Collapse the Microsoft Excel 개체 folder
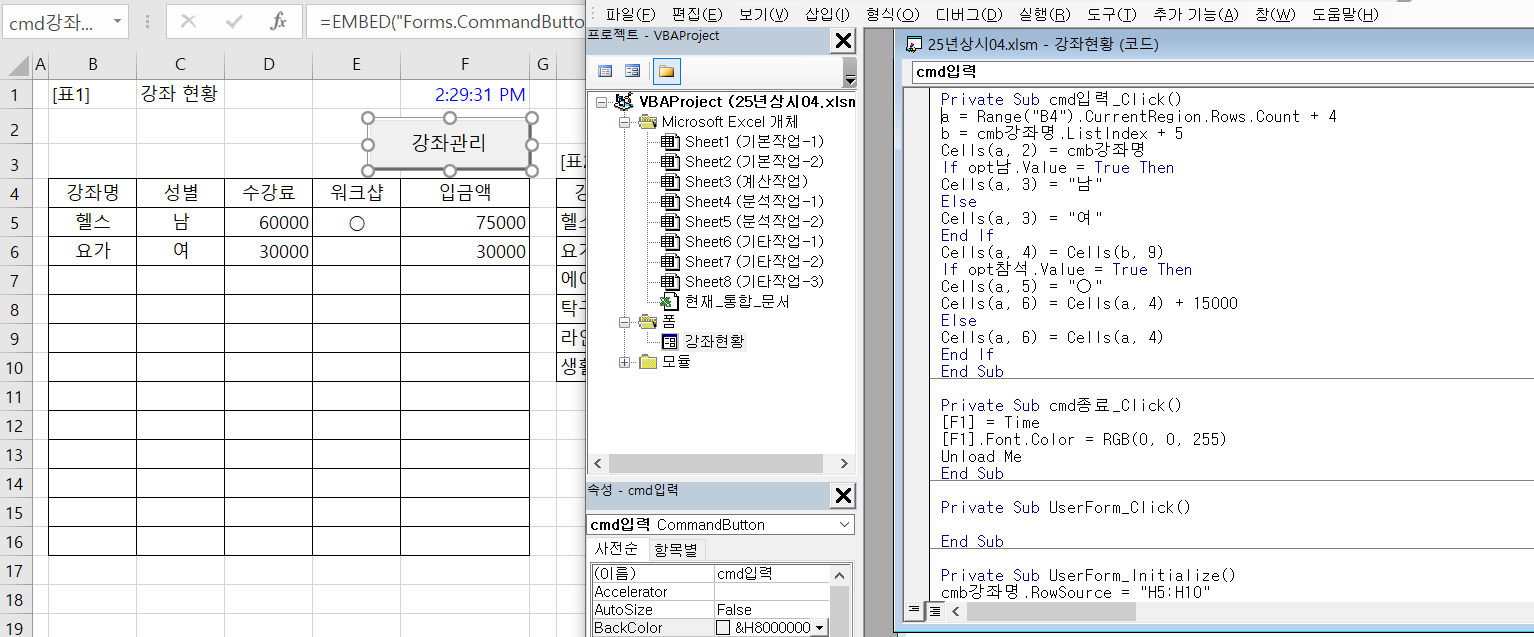The height and width of the screenshot is (637, 1534). [x=625, y=122]
